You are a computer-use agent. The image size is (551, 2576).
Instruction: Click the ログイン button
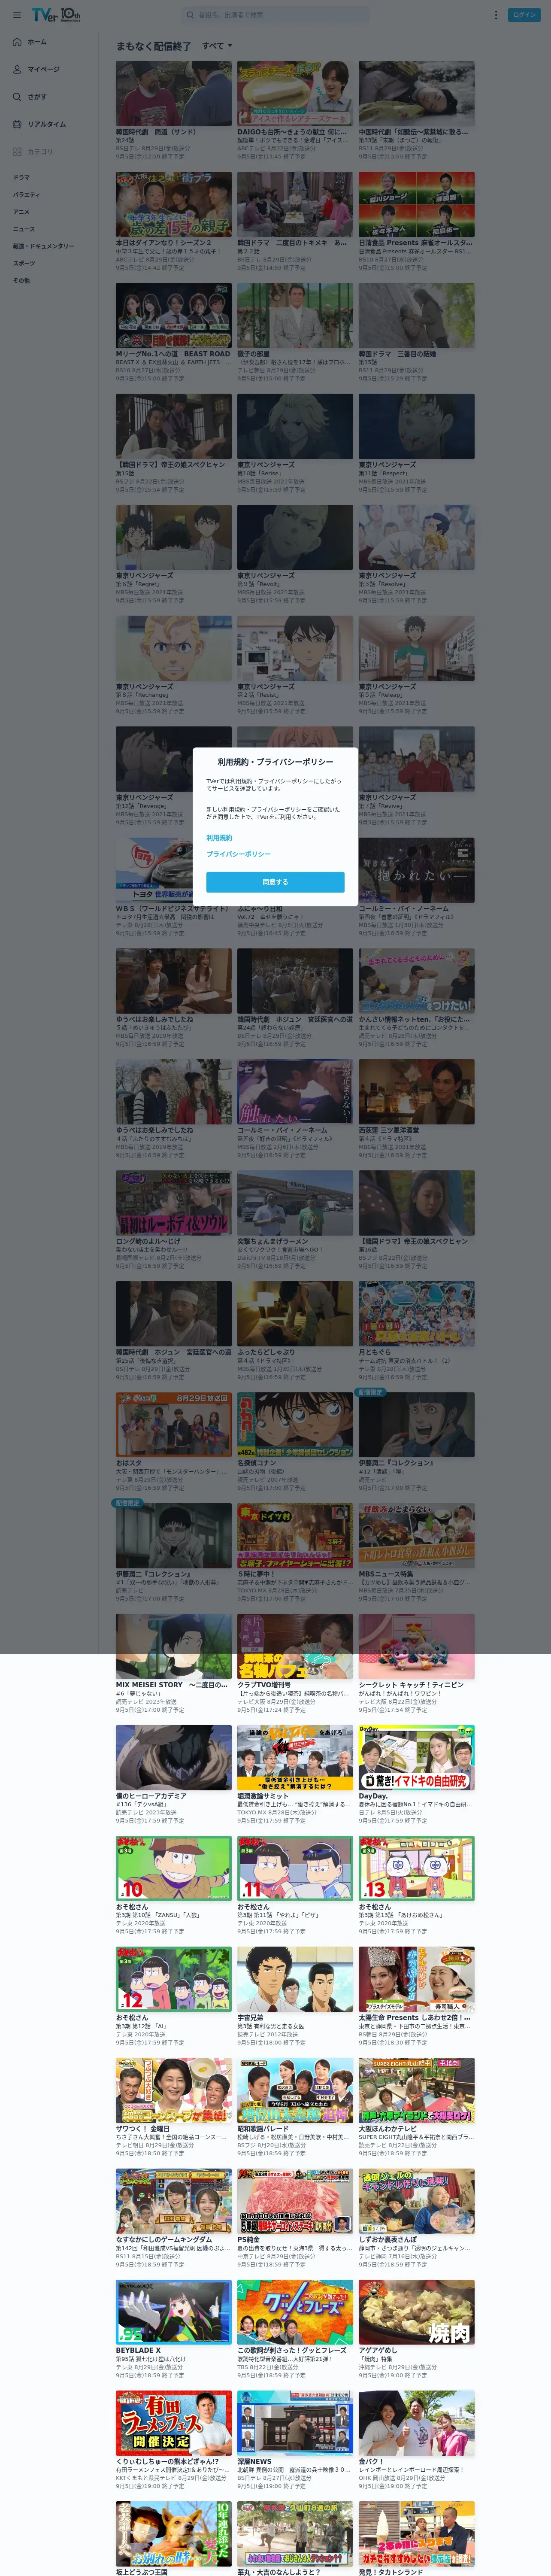pos(524,15)
